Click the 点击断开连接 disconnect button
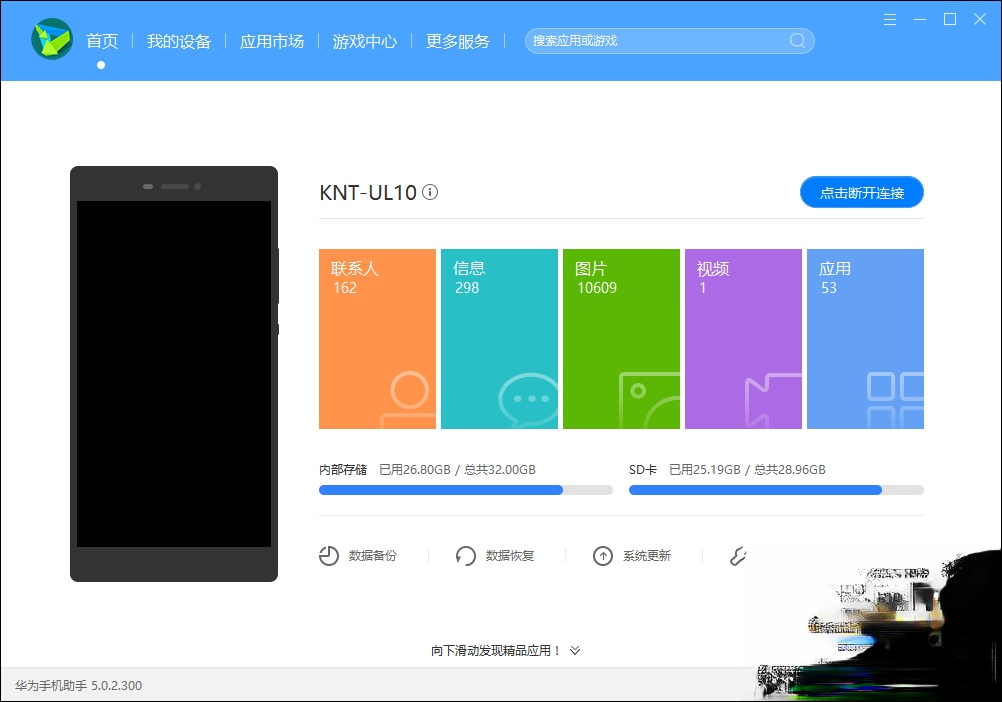The width and height of the screenshot is (1002, 702). coord(861,192)
